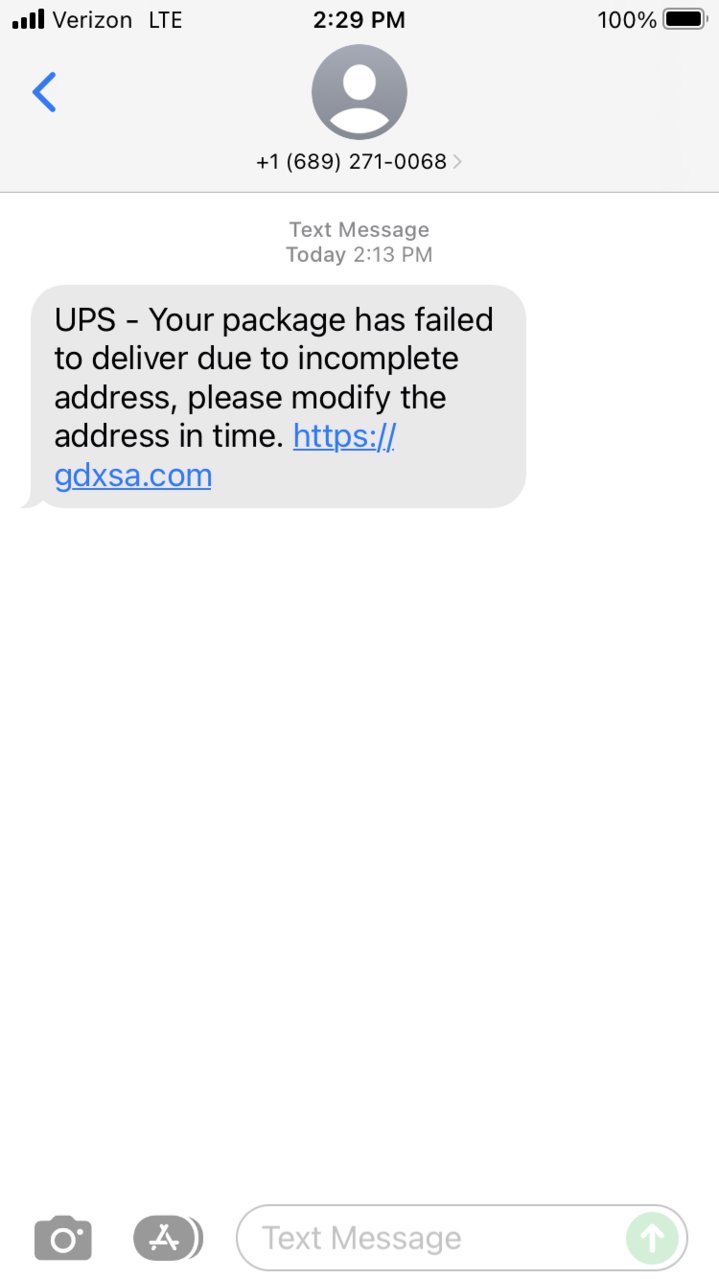Image resolution: width=719 pixels, height=1279 pixels.
Task: Tap the blue back arrow
Action: point(44,92)
